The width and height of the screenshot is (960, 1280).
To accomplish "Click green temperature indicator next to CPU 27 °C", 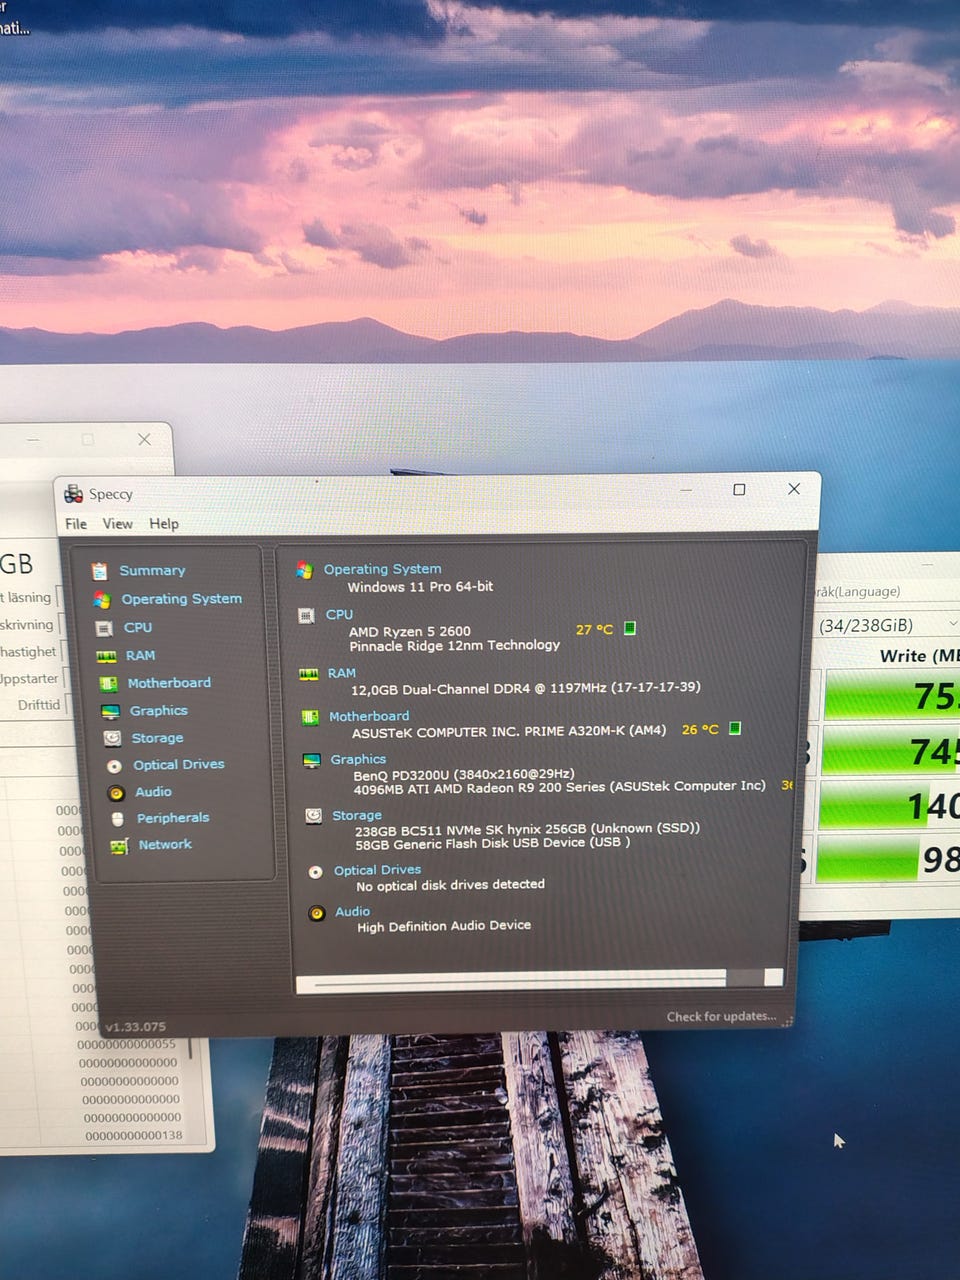I will click(630, 628).
